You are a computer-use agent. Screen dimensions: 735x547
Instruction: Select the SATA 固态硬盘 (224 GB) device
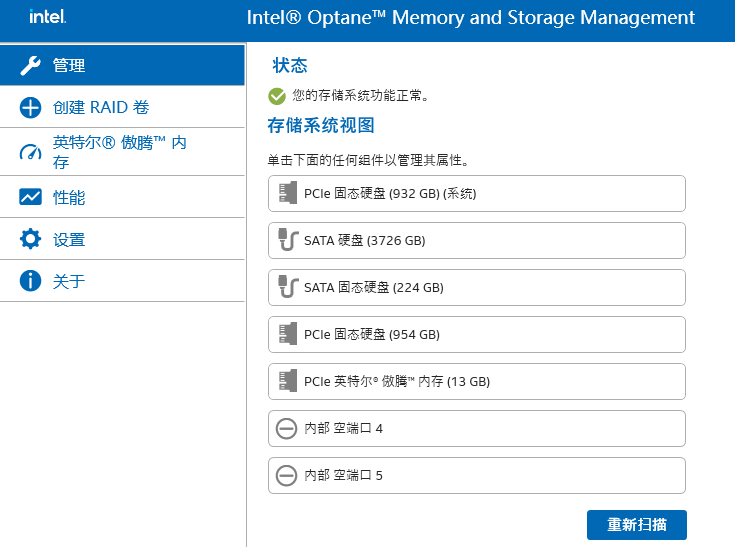tap(476, 287)
